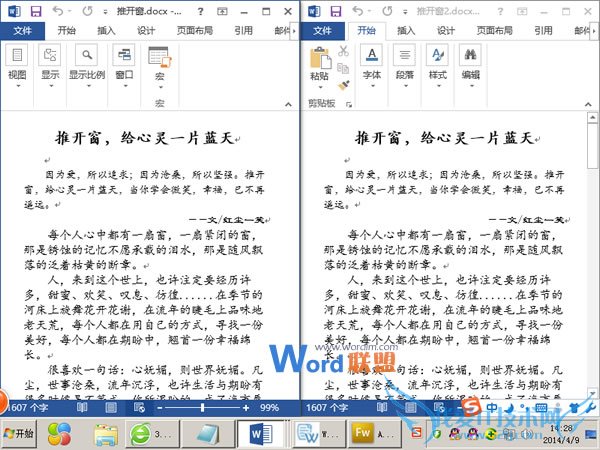Click the 99% zoom level in the left status bar
The width and height of the screenshot is (600, 450).
pos(269,408)
